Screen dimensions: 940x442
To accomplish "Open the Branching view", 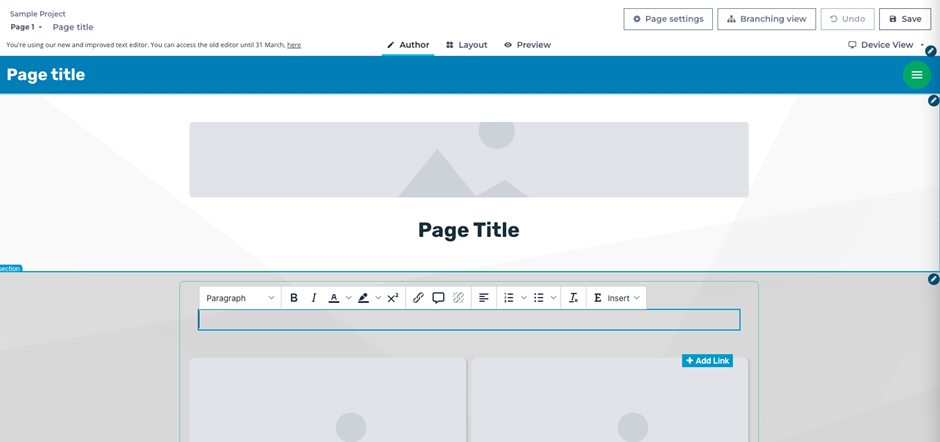I will [766, 19].
